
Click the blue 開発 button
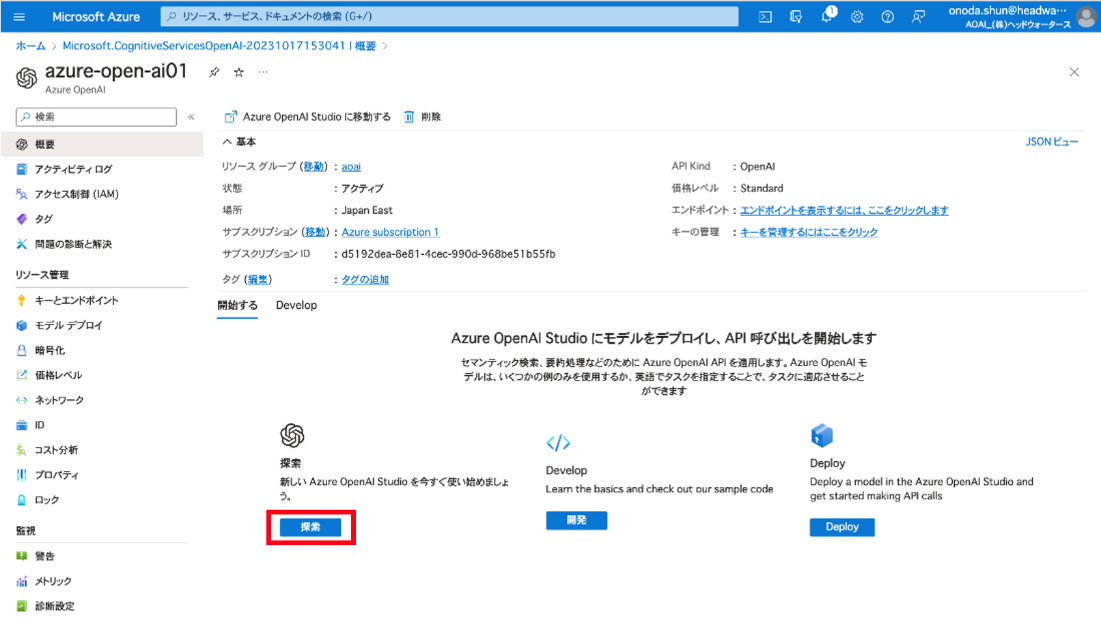[x=576, y=520]
